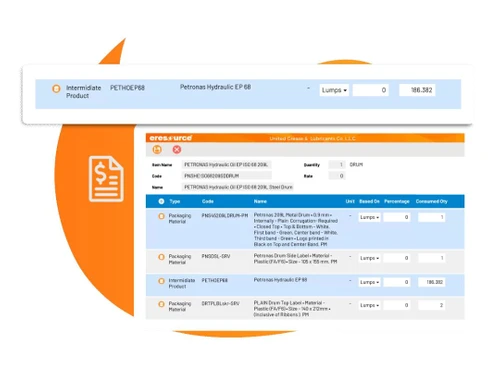Click 186.382 field in enlarged callout row

click(x=417, y=90)
